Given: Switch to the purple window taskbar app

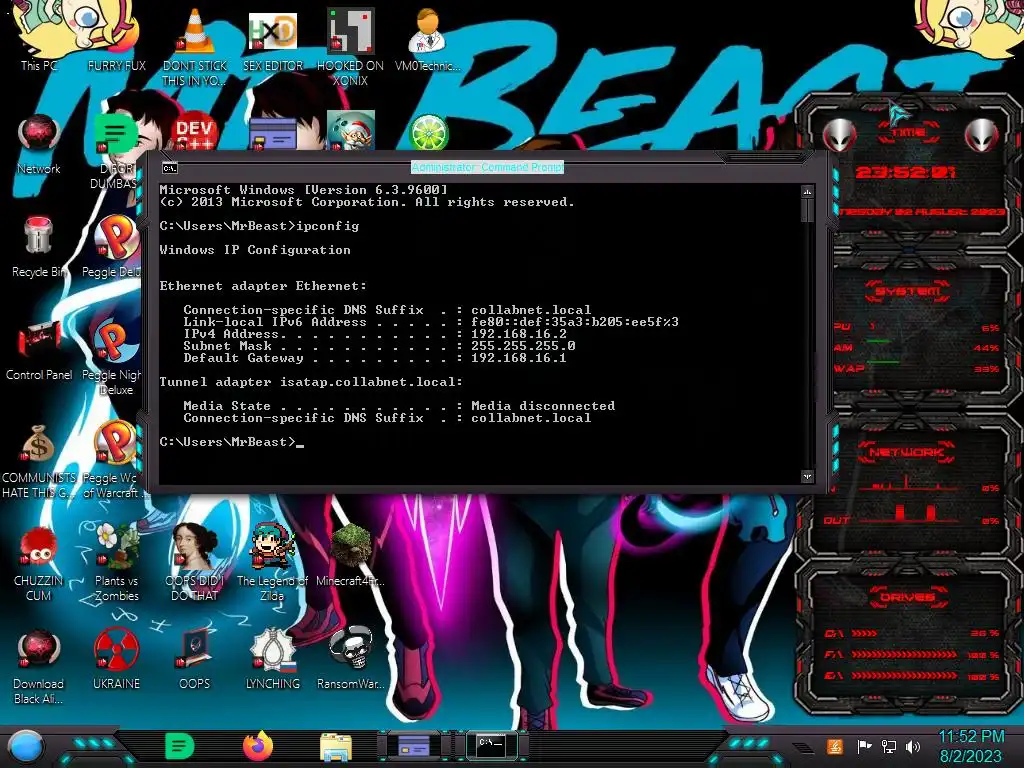Looking at the screenshot, I should click(414, 746).
